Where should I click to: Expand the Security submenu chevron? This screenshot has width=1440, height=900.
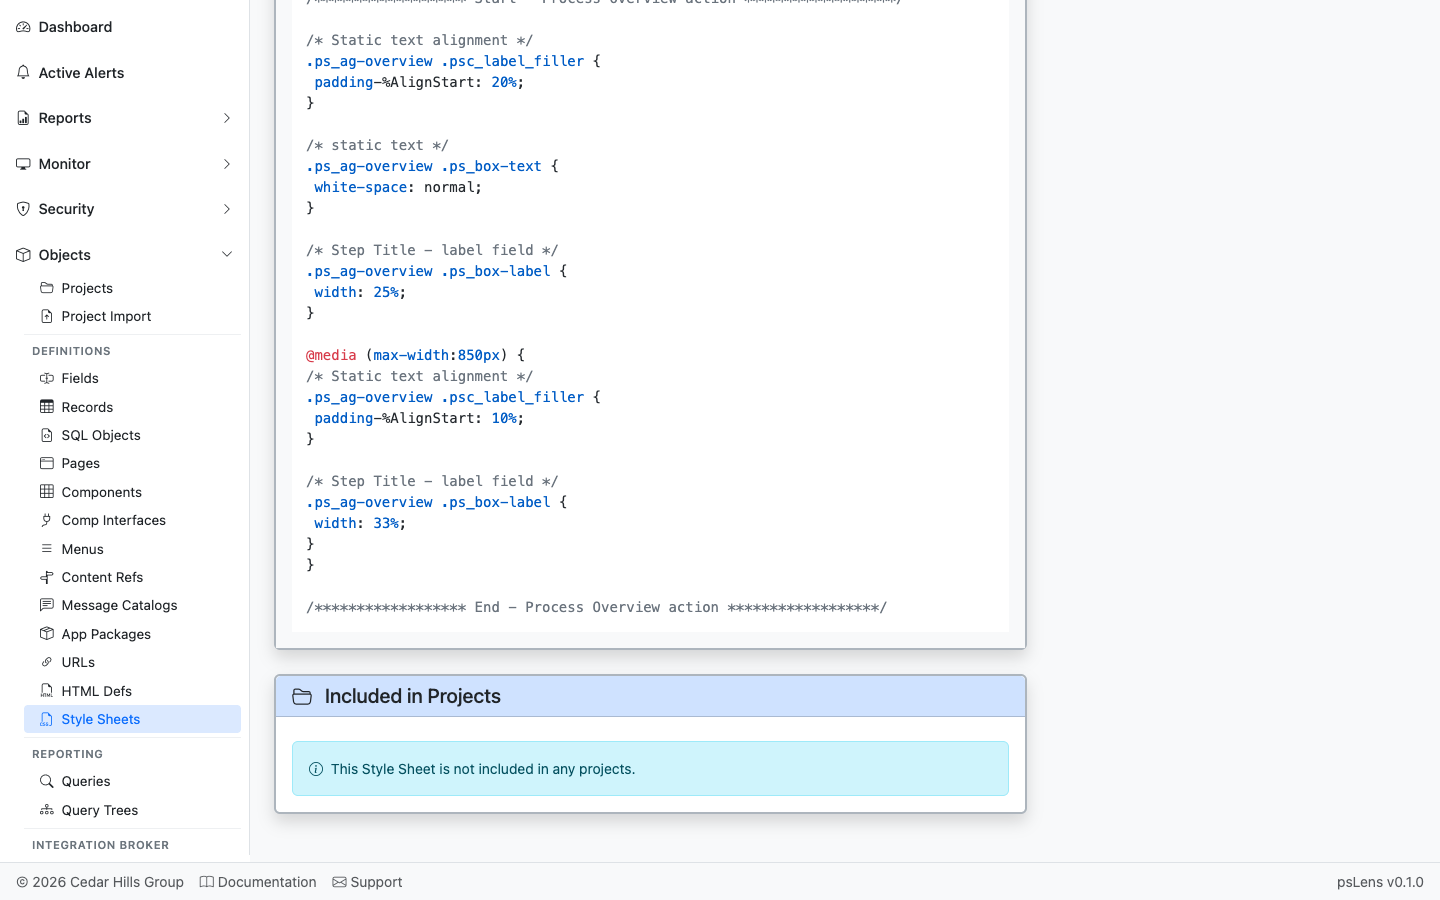coord(227,209)
